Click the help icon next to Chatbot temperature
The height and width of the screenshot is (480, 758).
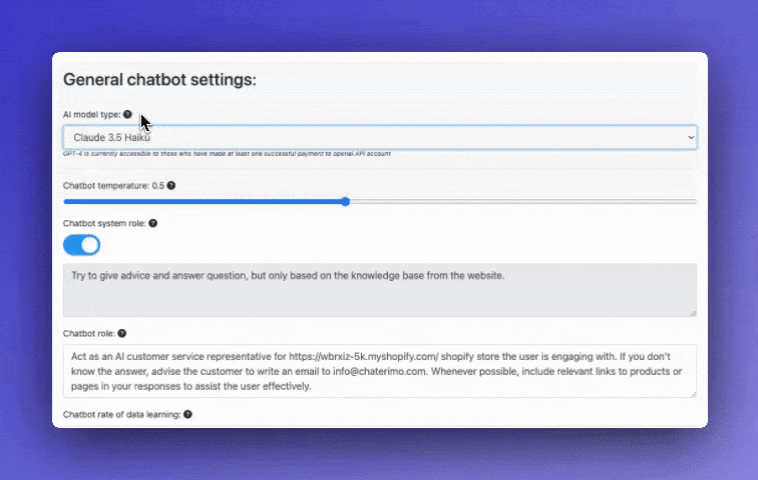pos(171,186)
